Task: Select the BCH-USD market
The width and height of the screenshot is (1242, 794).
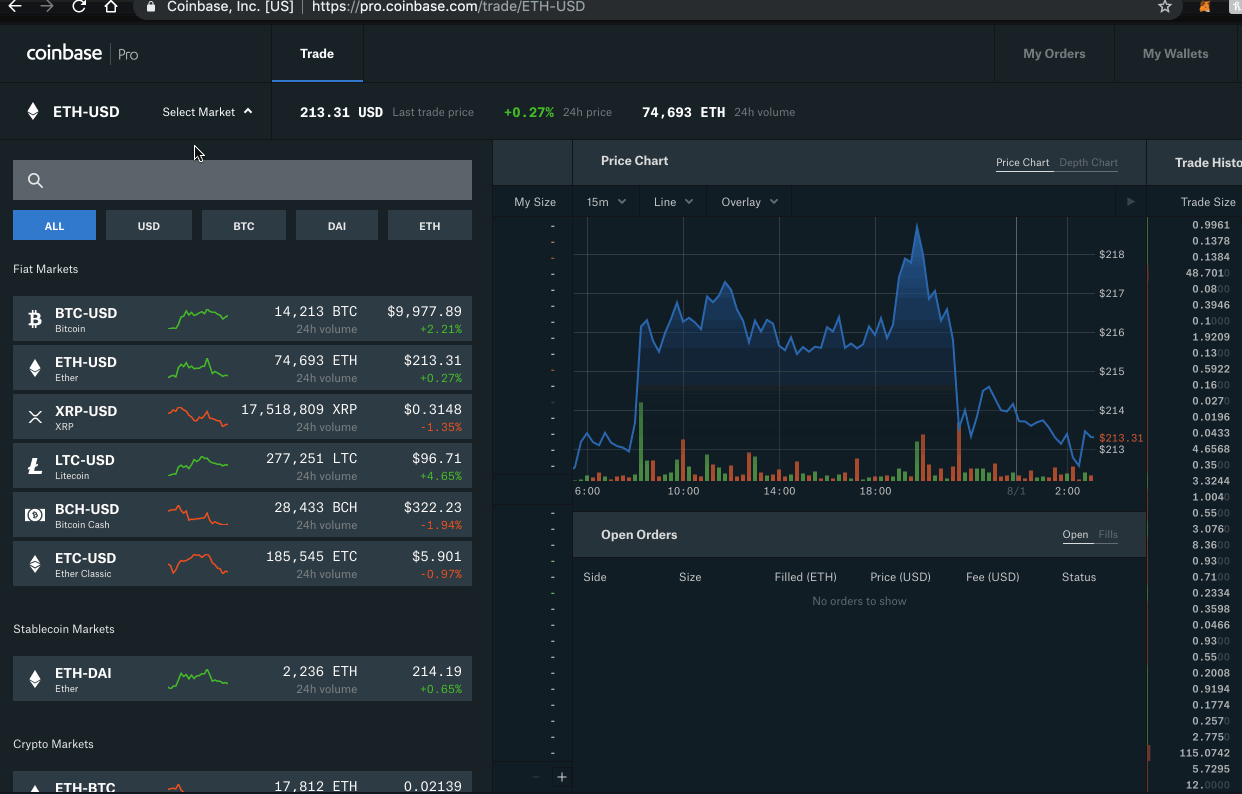Action: [242, 515]
